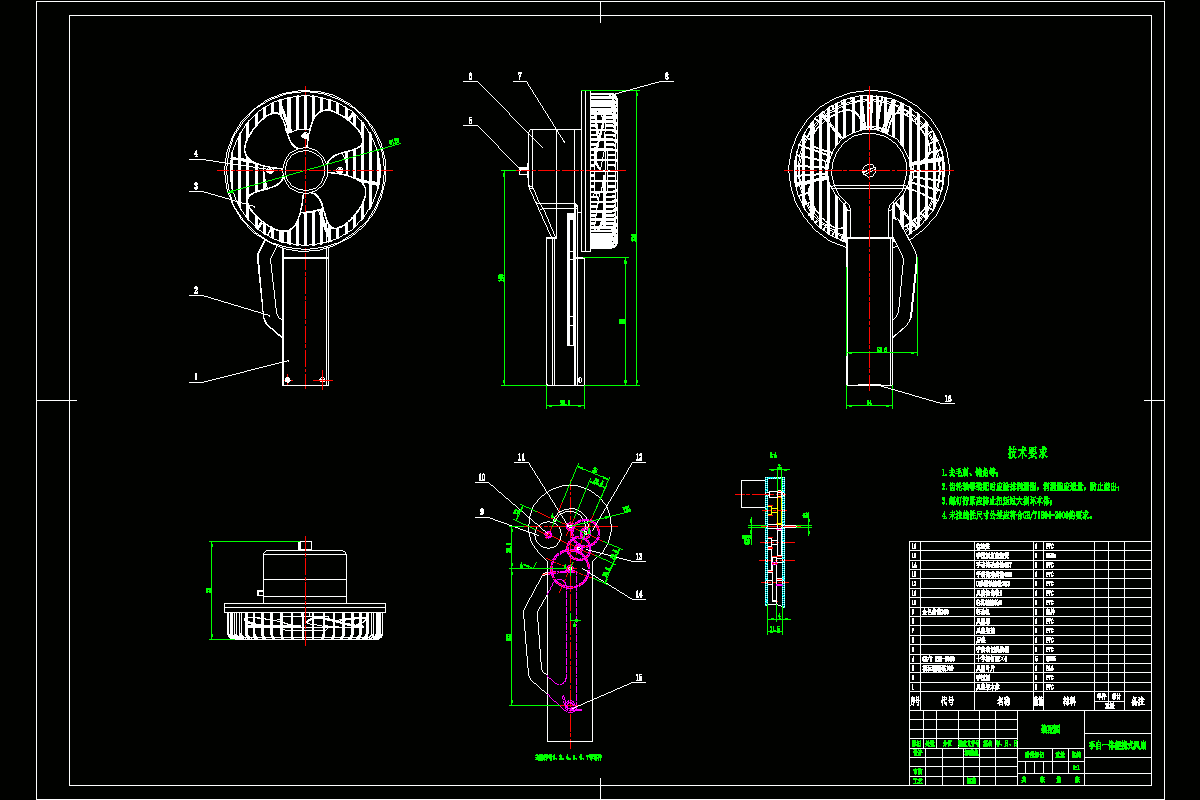
Task: Select part balloon number 3
Action: (196, 187)
